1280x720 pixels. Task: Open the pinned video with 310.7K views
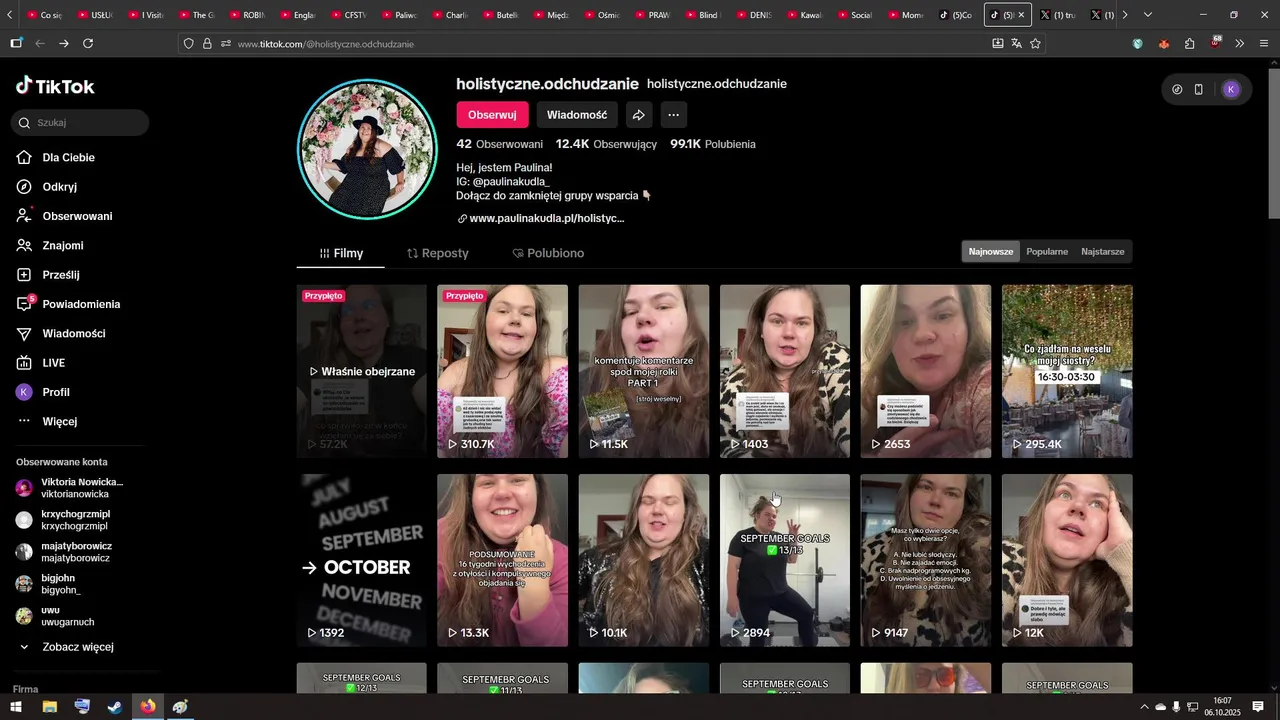(x=502, y=371)
